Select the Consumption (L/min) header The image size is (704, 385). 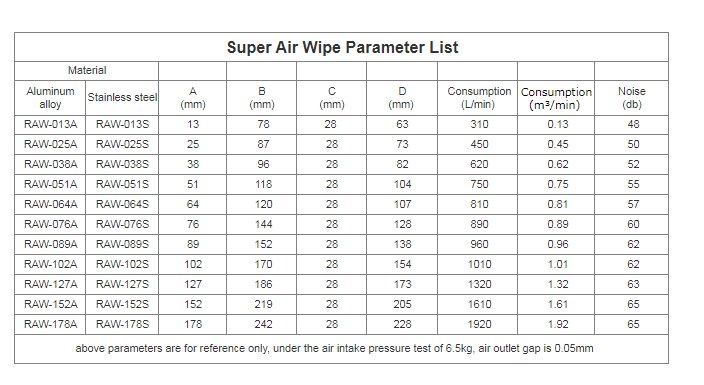click(479, 97)
